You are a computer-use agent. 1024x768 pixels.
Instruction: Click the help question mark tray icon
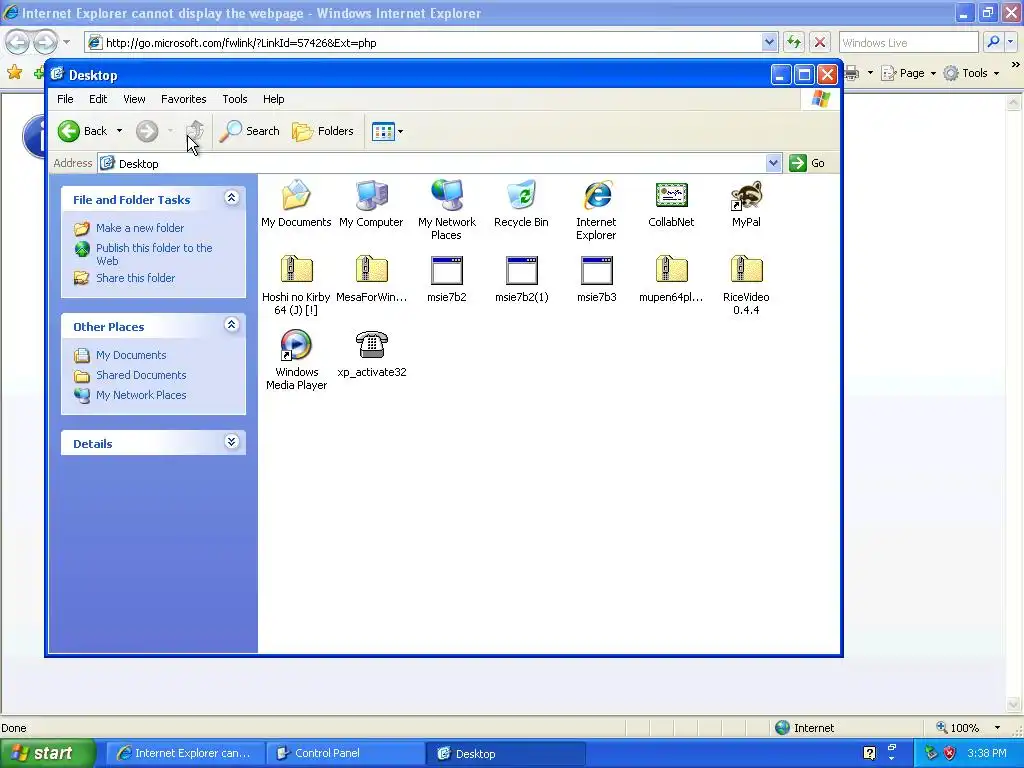point(869,754)
